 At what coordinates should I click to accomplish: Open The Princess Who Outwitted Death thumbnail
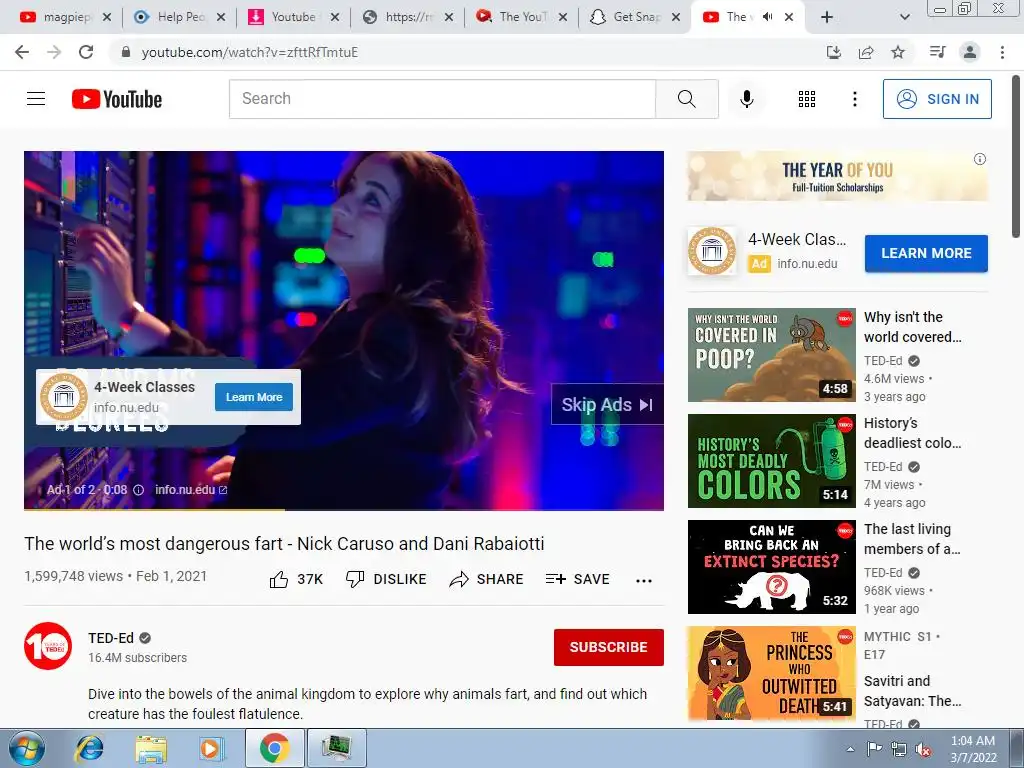click(x=771, y=673)
